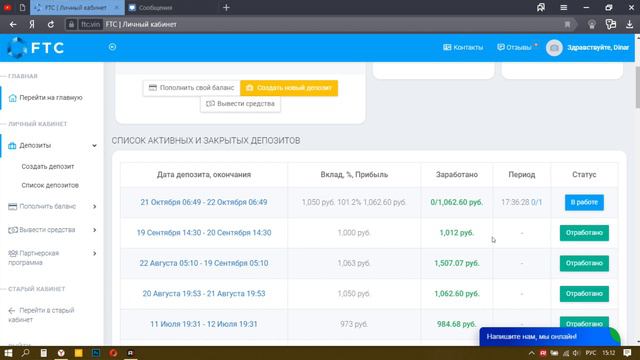Click the protect lightbulb icon in browser toolbar

pyautogui.click(x=592, y=24)
